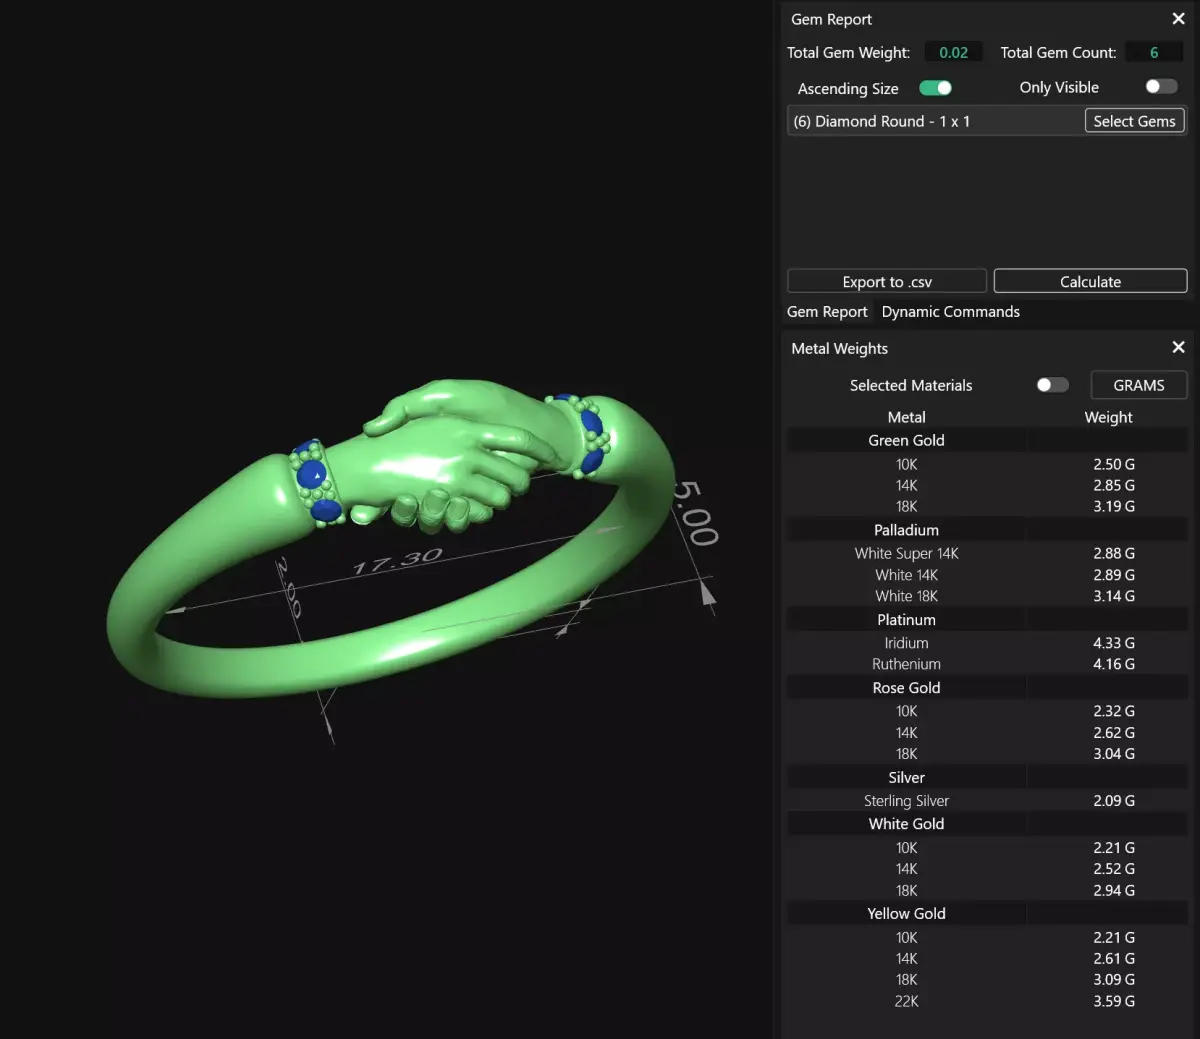Viewport: 1200px width, 1039px height.
Task: Click the Palladium header row
Action: (x=987, y=530)
